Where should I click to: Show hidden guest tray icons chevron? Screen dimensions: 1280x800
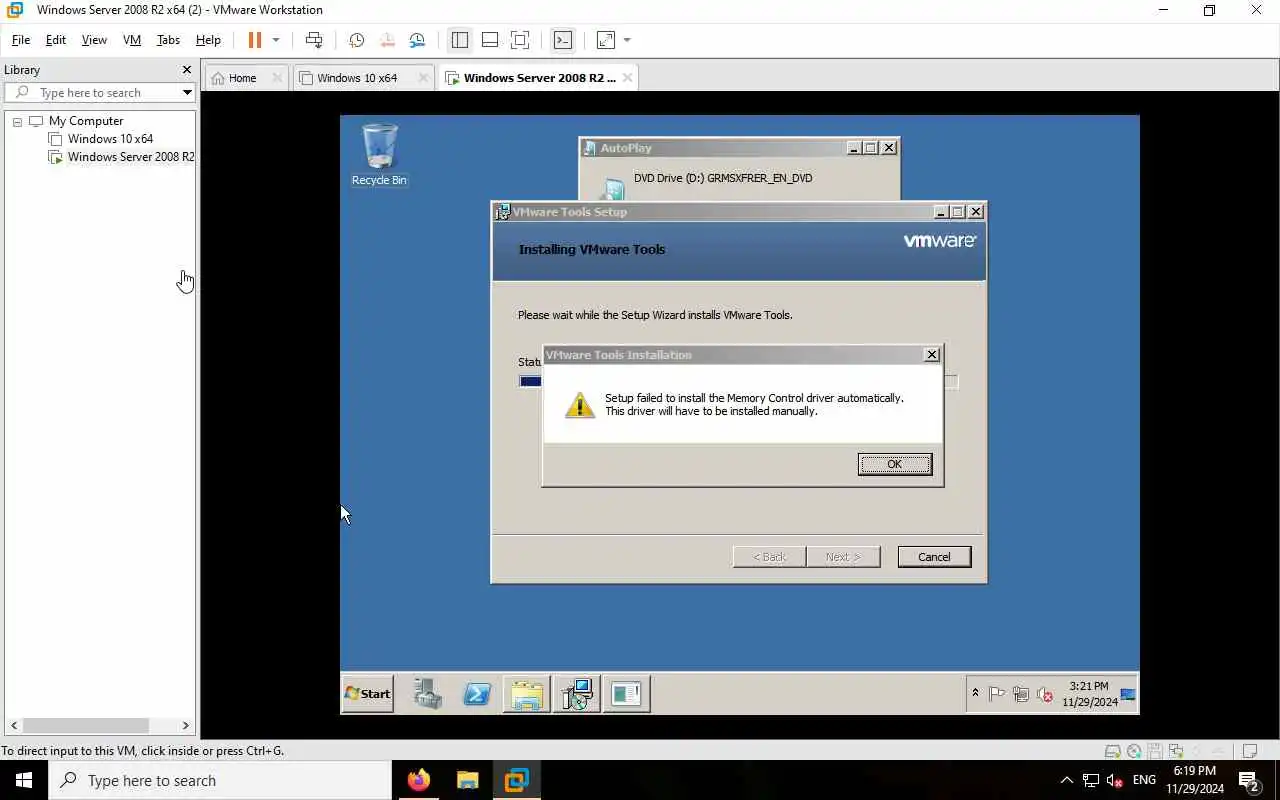click(x=975, y=694)
